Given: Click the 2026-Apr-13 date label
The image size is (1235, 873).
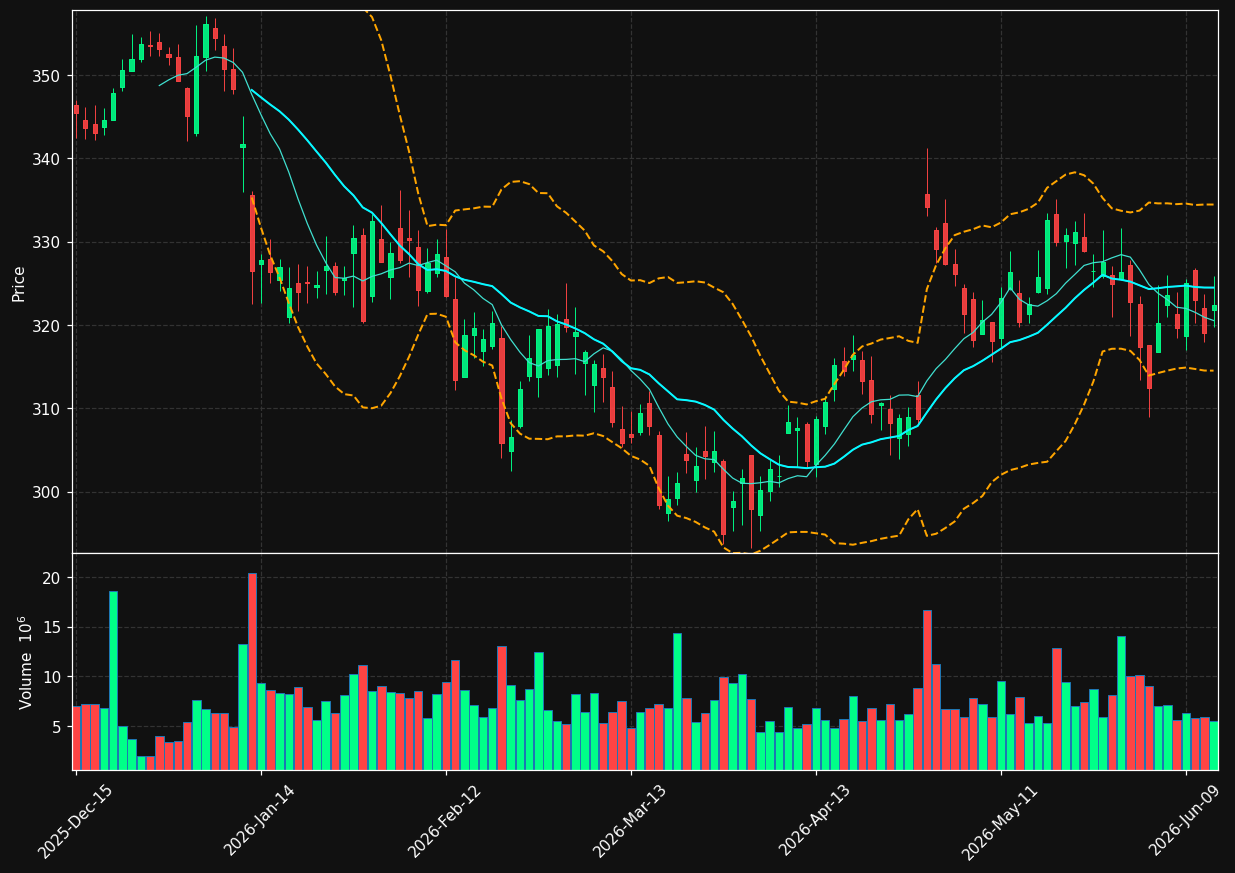Looking at the screenshot, I should (x=816, y=821).
